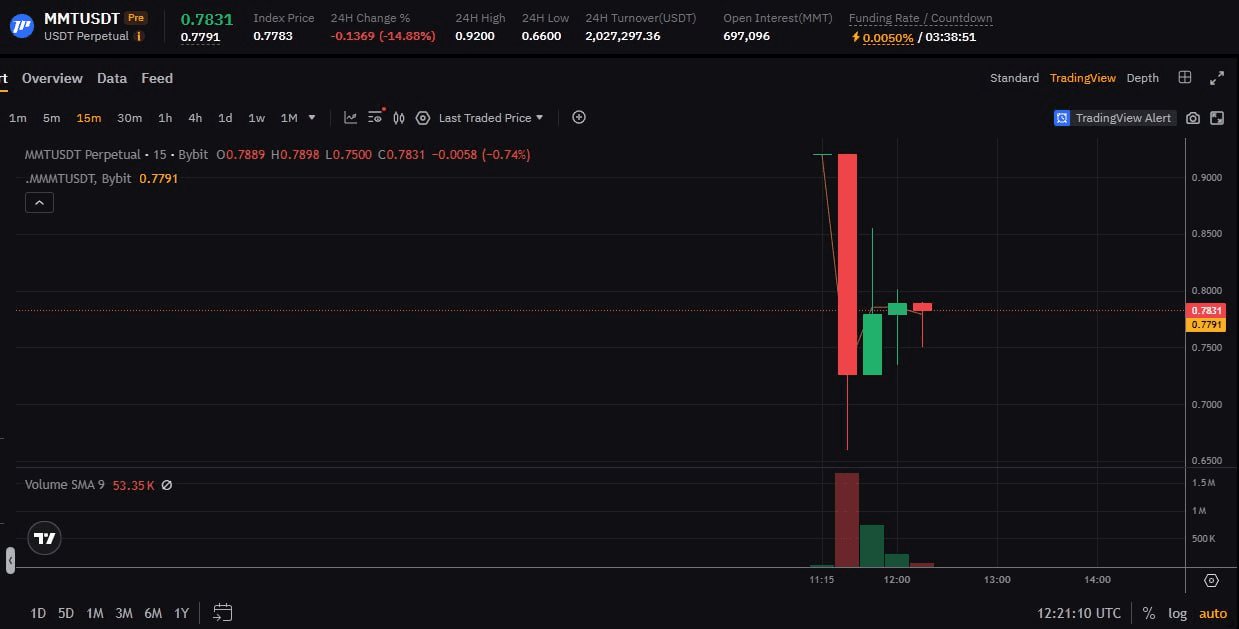This screenshot has height=629, width=1239.
Task: Click the Funding Rate / Countdown label
Action: tap(920, 18)
